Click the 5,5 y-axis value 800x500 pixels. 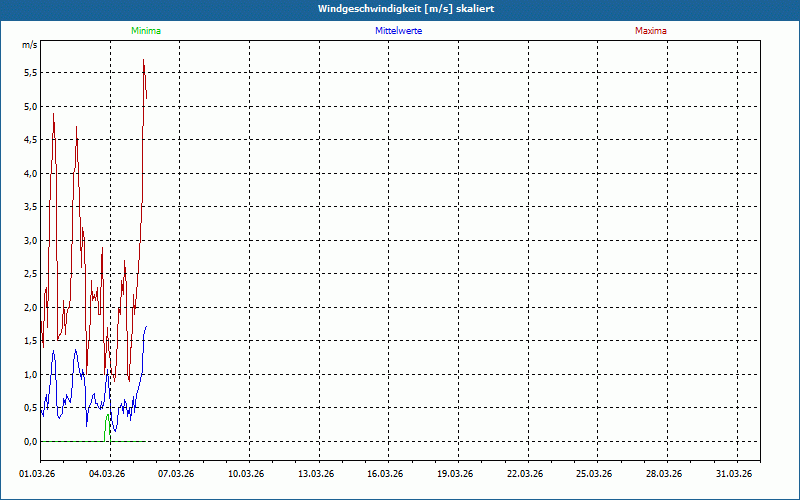coord(30,73)
